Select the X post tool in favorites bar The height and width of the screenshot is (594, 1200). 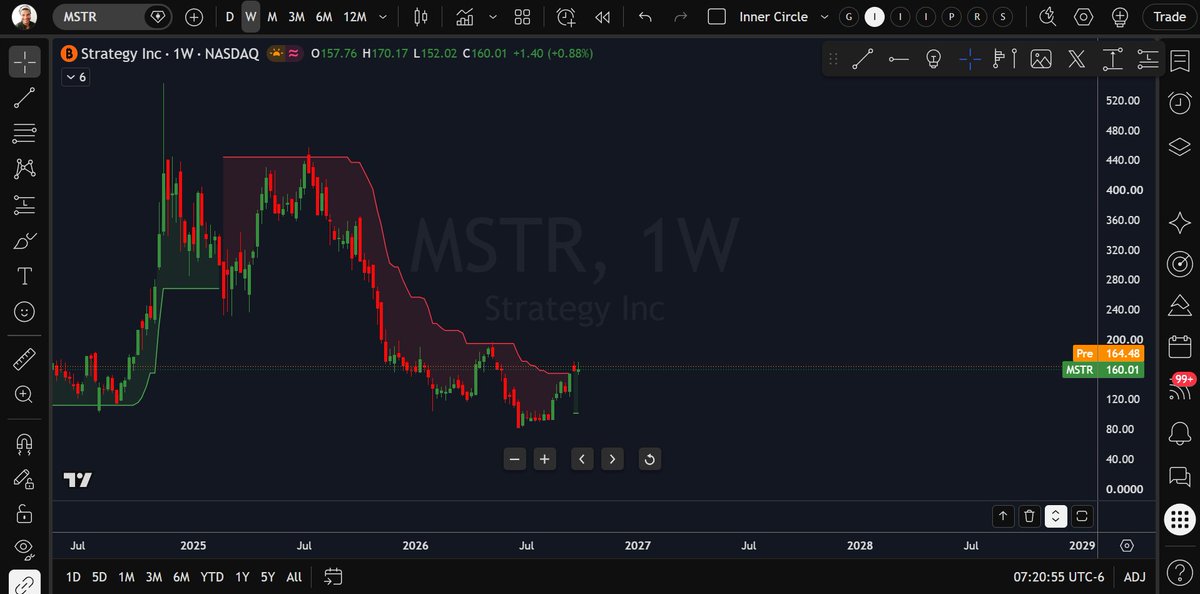pos(1076,60)
